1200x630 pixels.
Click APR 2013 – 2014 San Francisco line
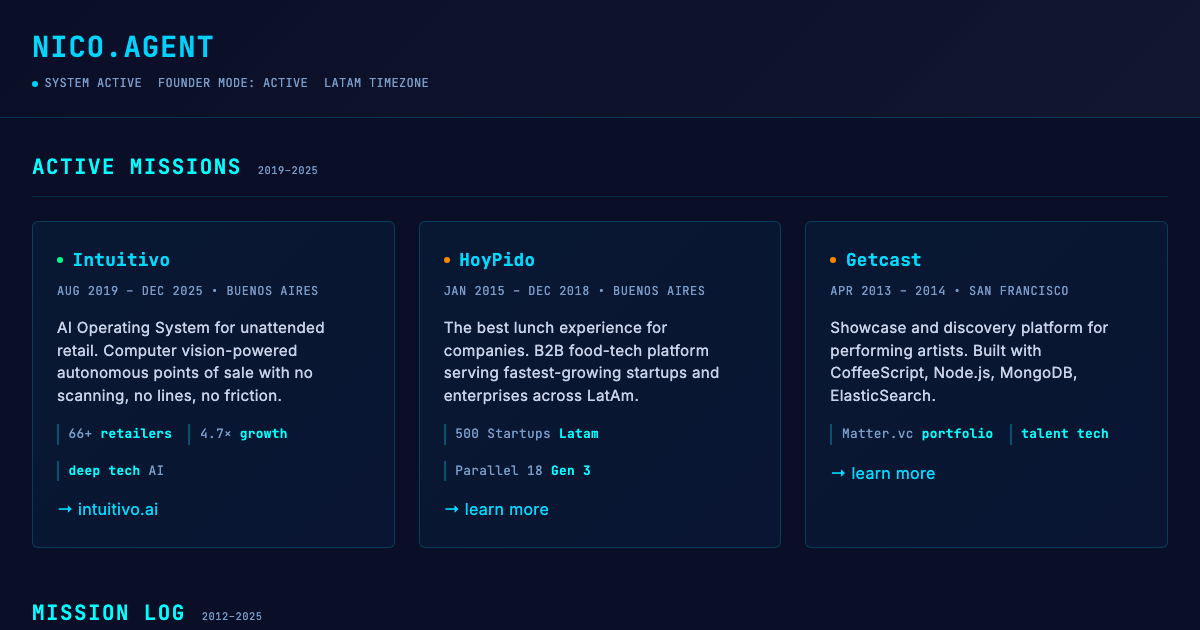(x=949, y=291)
